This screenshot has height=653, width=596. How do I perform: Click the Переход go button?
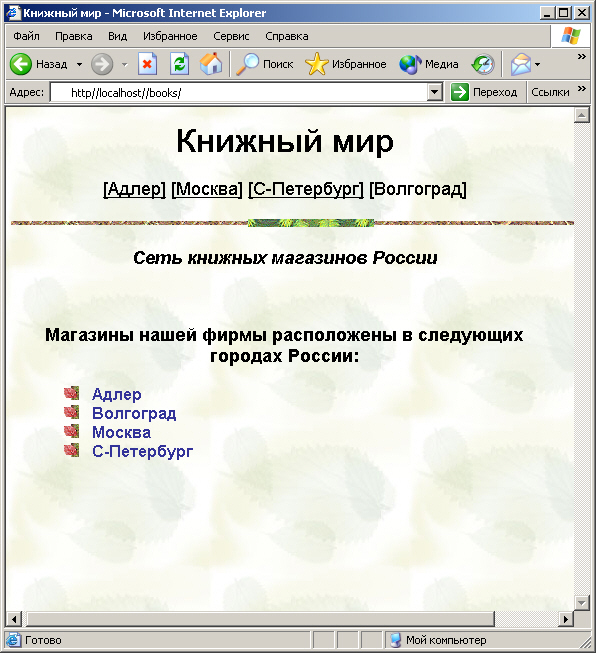(x=484, y=92)
